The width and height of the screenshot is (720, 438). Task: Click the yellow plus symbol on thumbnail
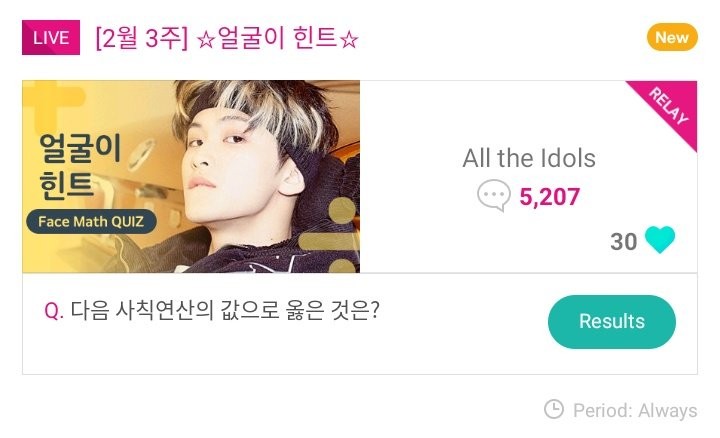coord(47,110)
